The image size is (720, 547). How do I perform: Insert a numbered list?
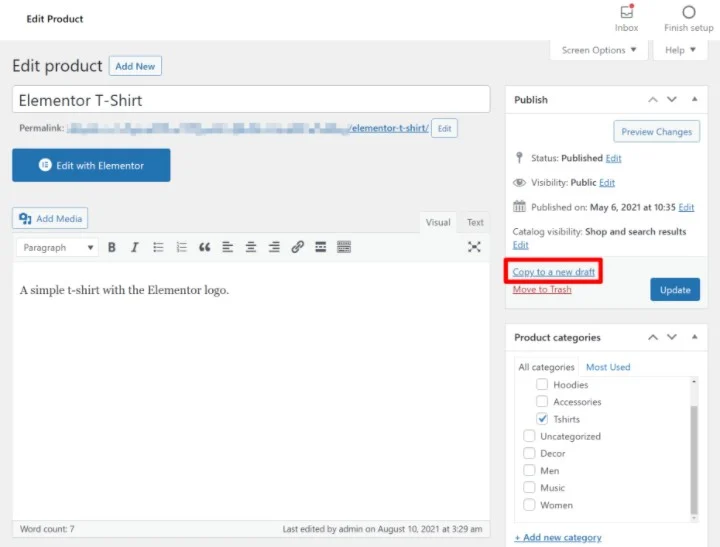(x=181, y=248)
